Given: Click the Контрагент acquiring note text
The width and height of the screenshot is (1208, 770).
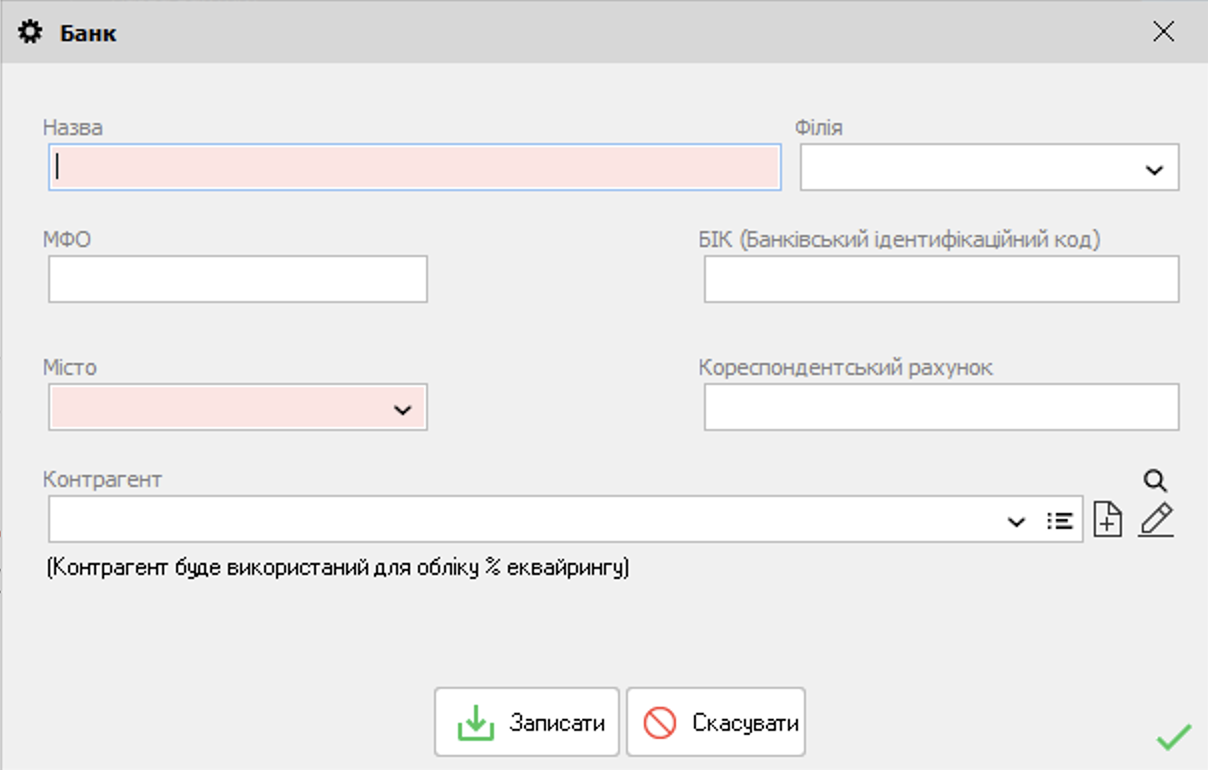Looking at the screenshot, I should tap(338, 568).
